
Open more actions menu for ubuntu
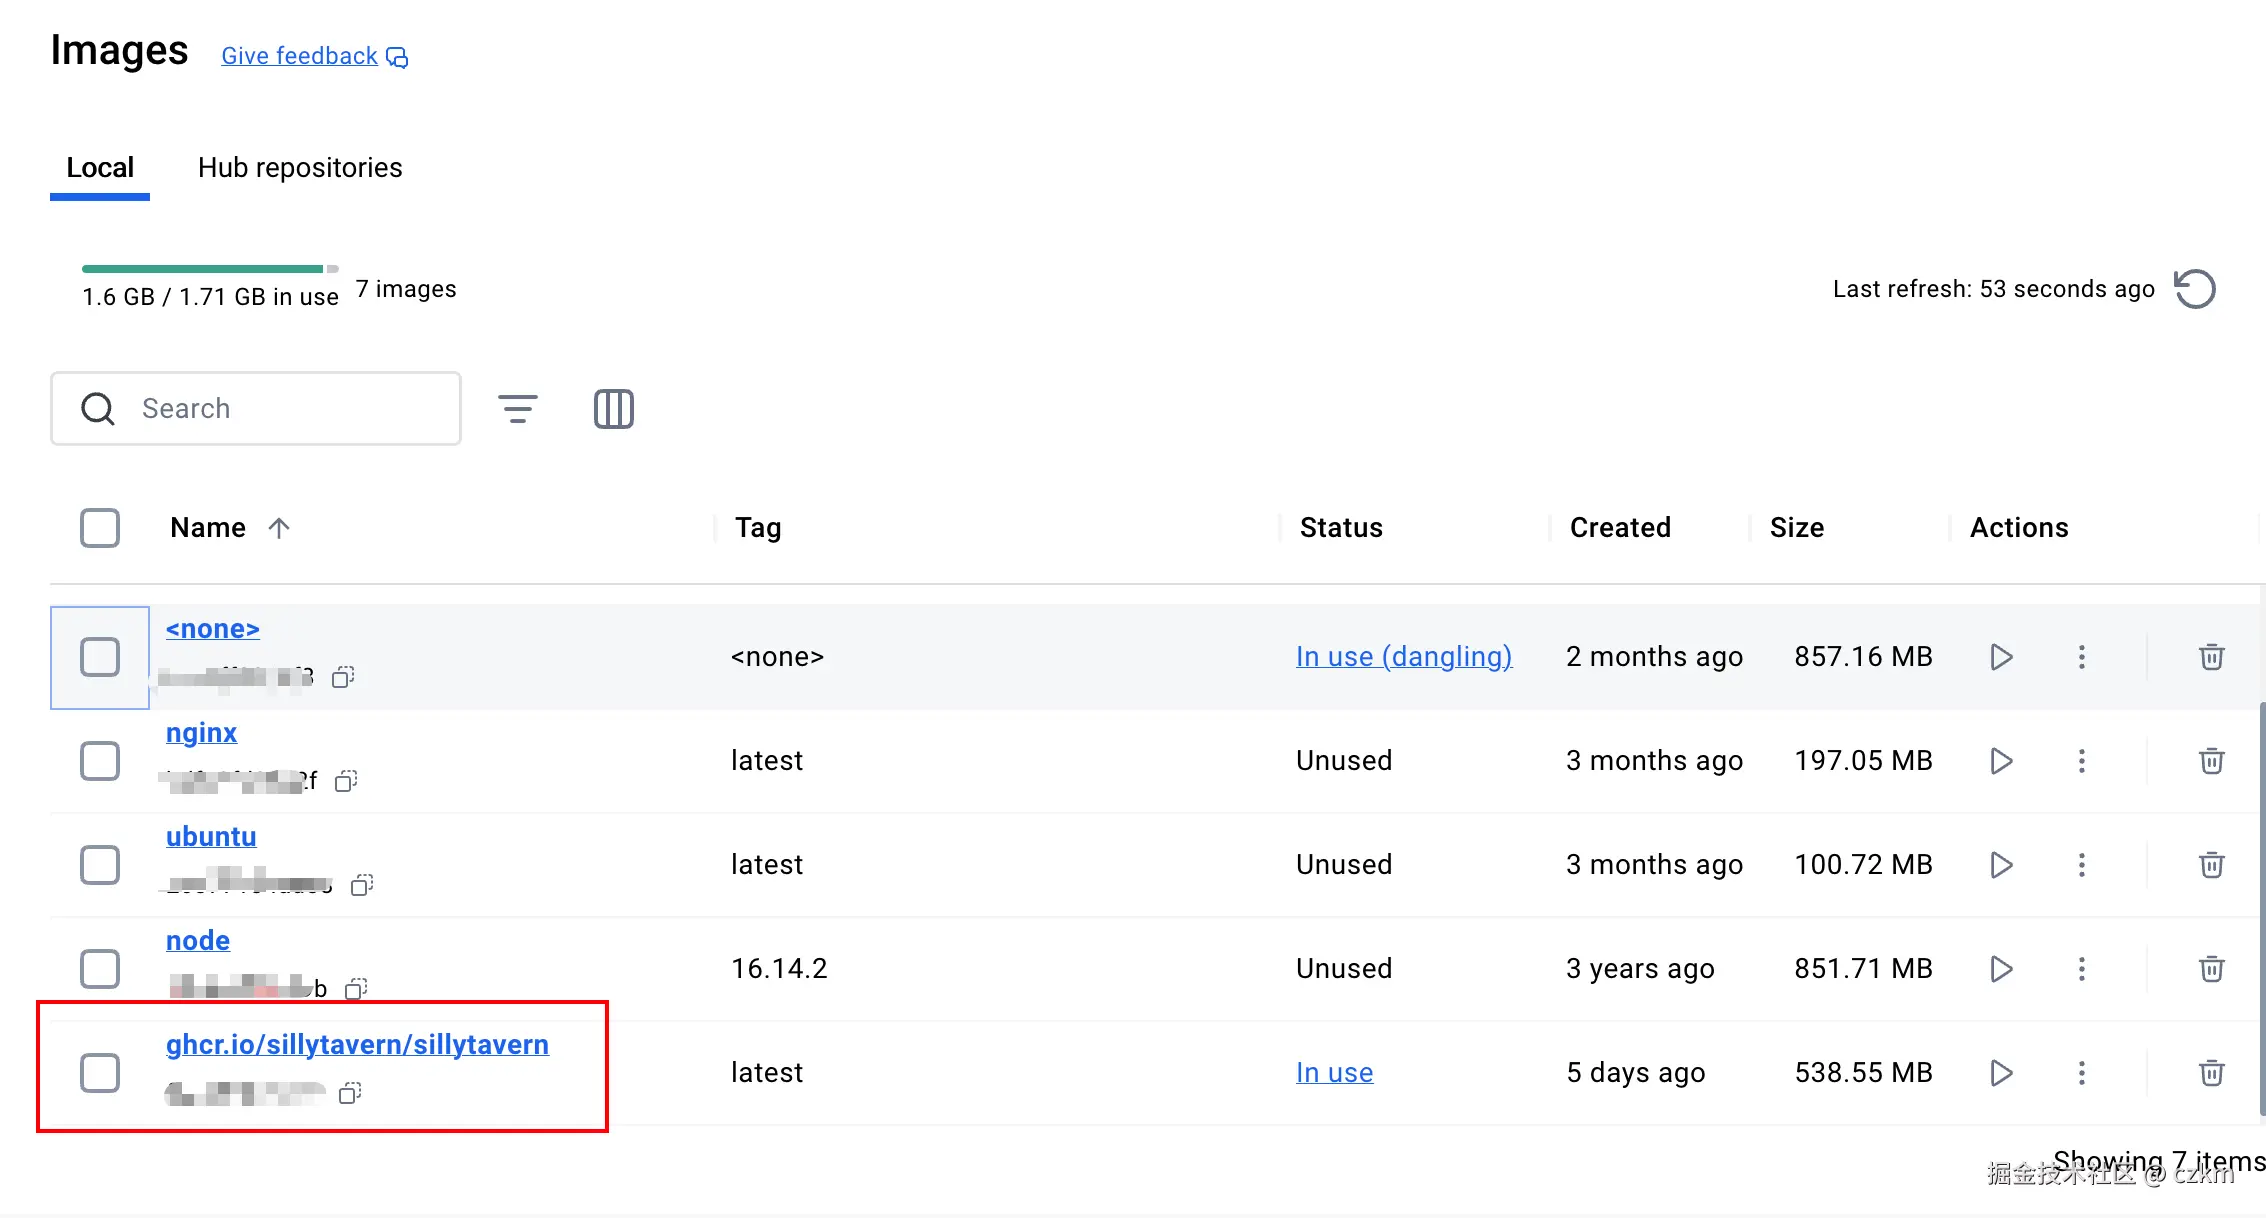click(2082, 865)
